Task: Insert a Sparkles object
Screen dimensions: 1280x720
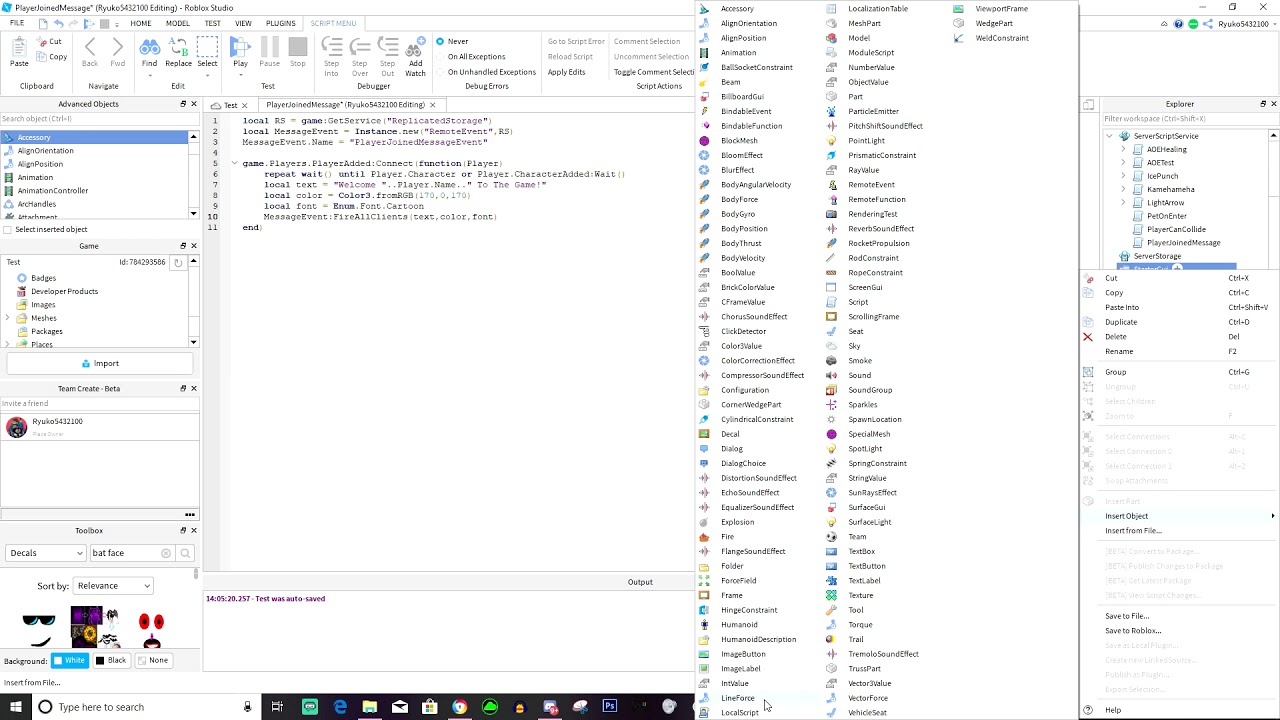Action: pos(862,405)
